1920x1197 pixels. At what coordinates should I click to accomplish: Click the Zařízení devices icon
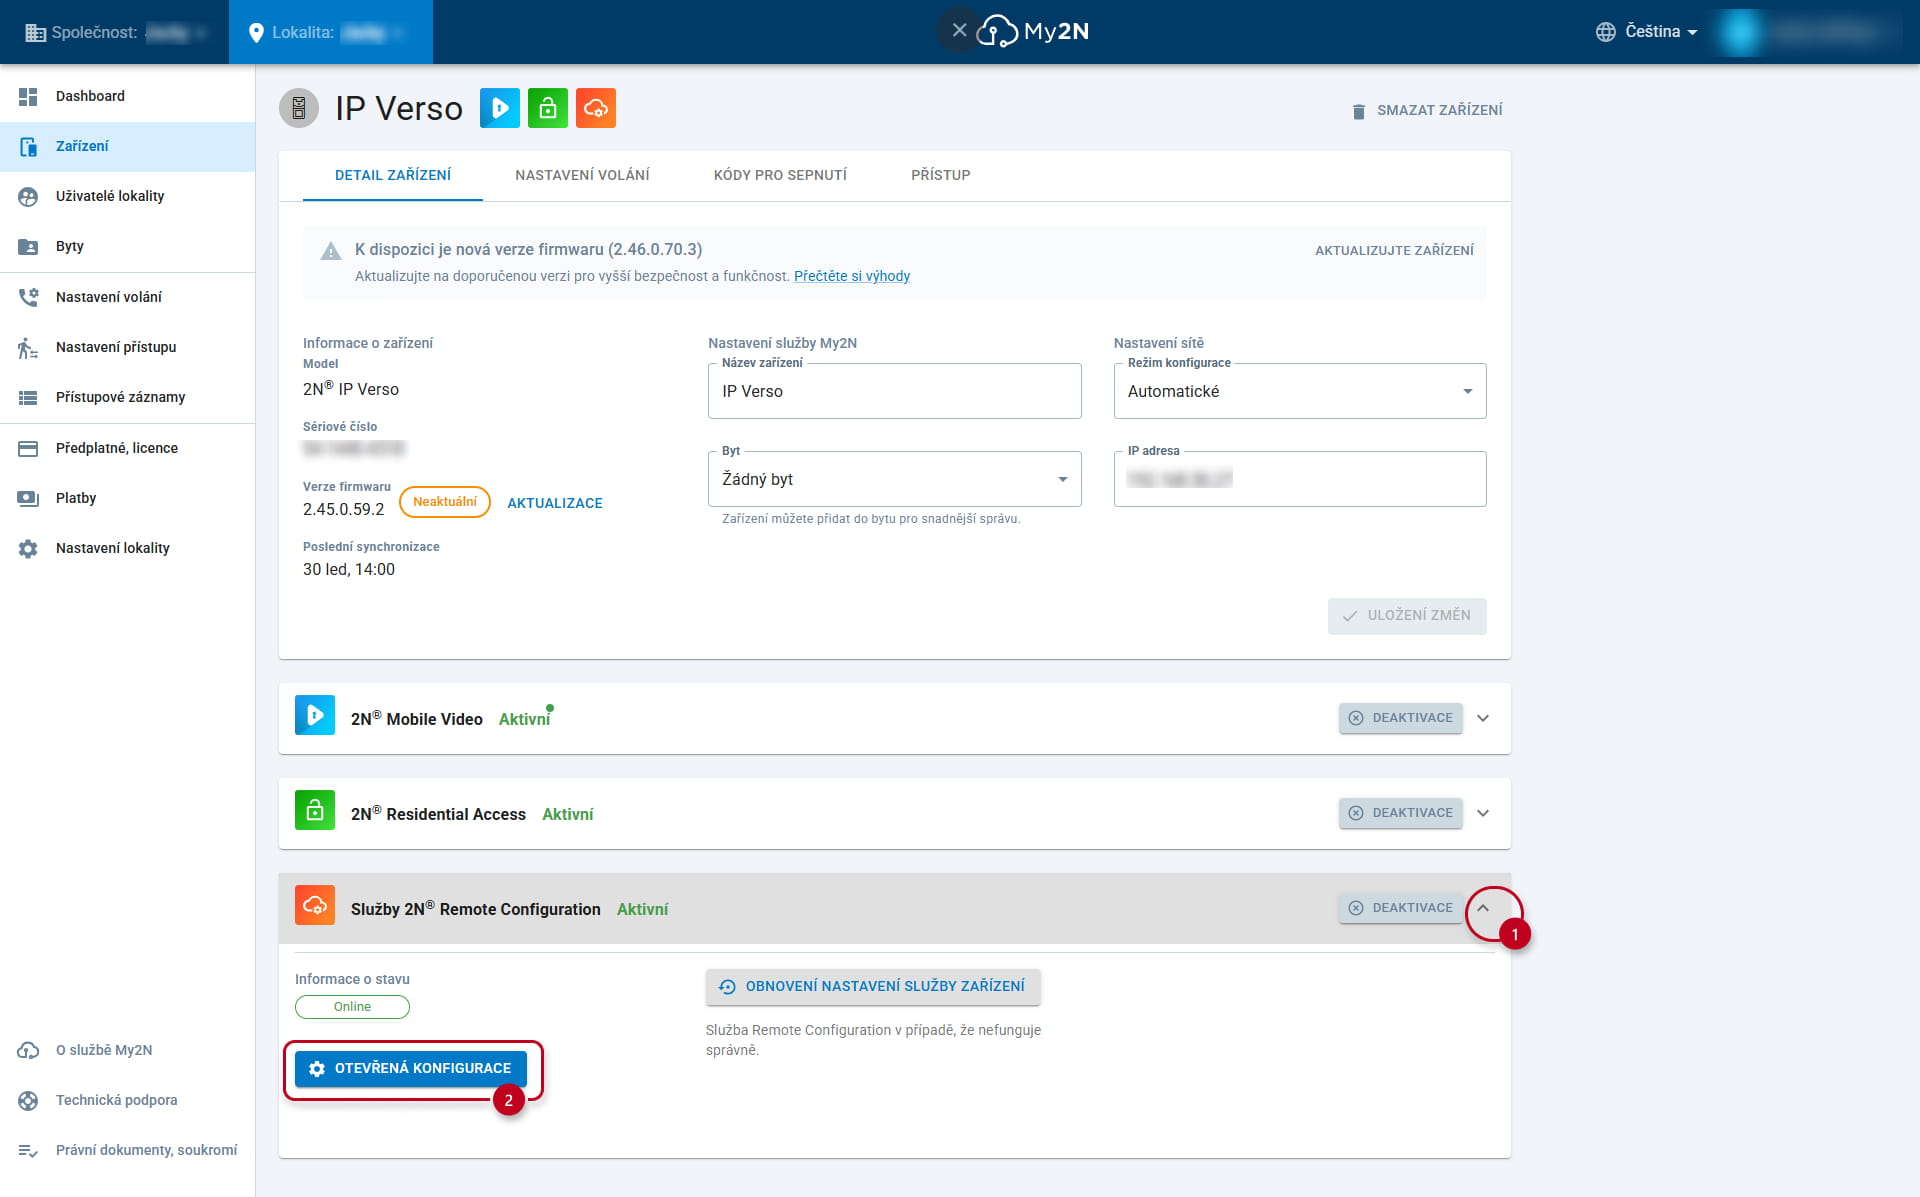point(28,146)
